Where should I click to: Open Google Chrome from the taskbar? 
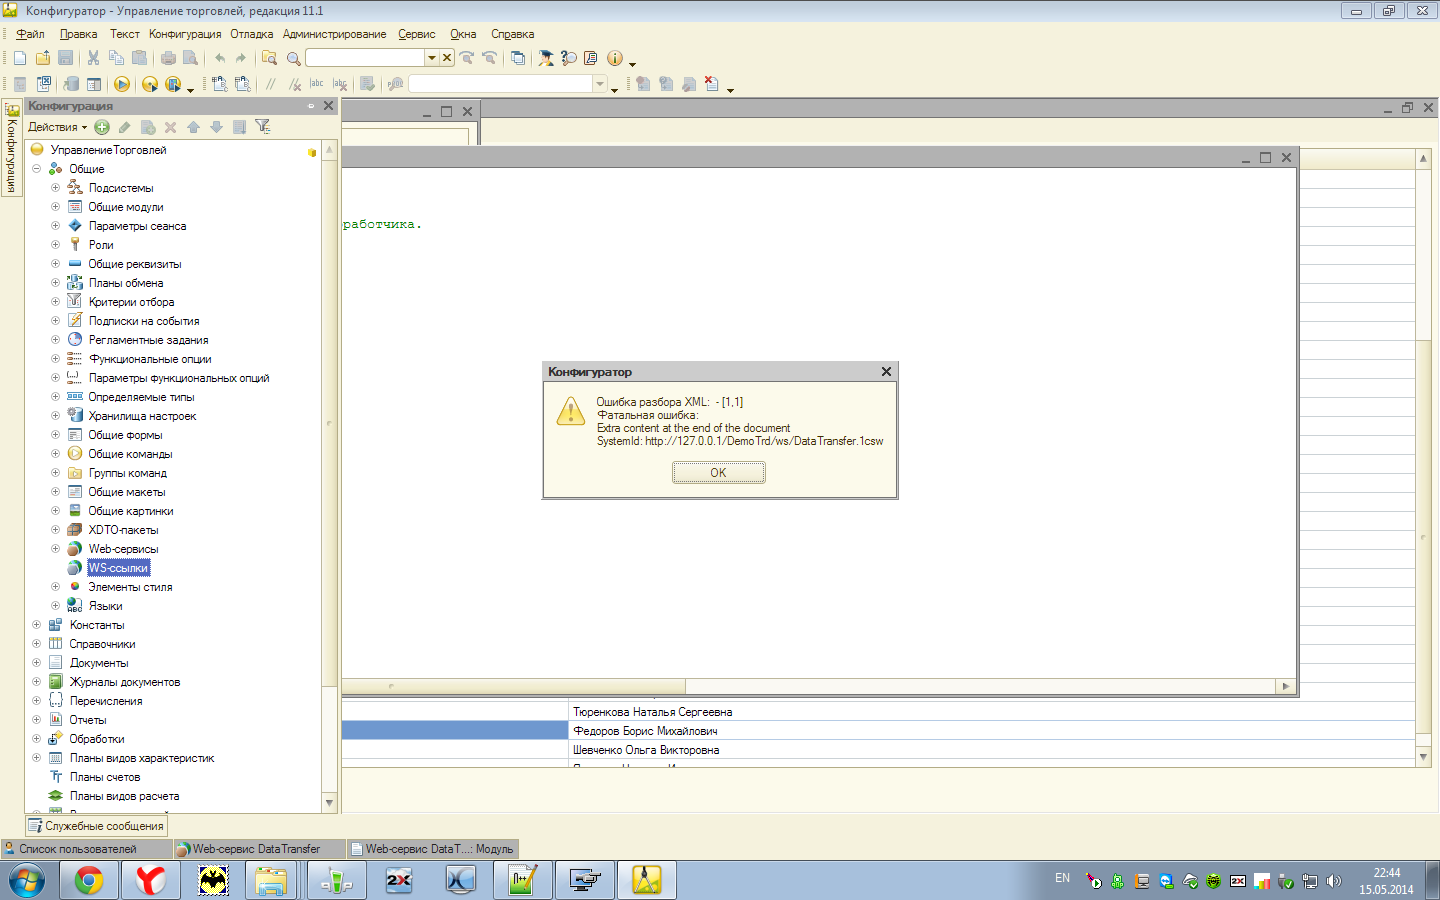point(89,880)
